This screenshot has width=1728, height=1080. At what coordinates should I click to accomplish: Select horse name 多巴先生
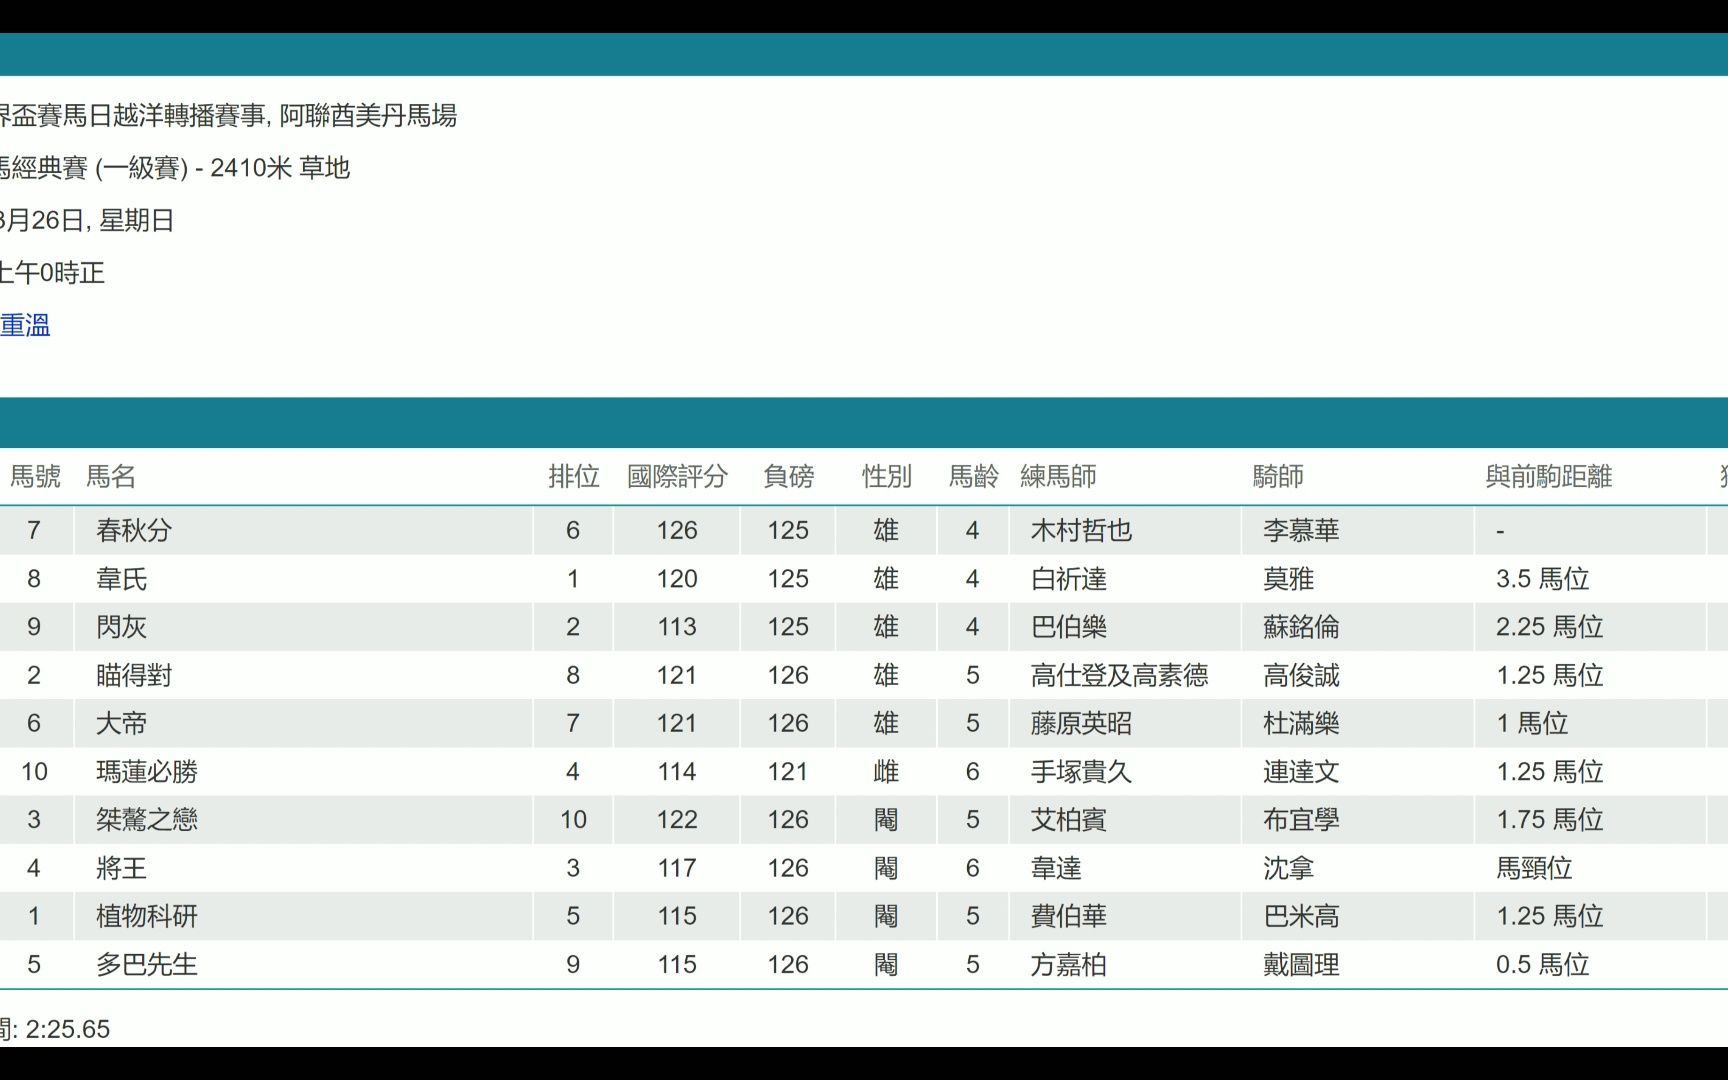147,964
